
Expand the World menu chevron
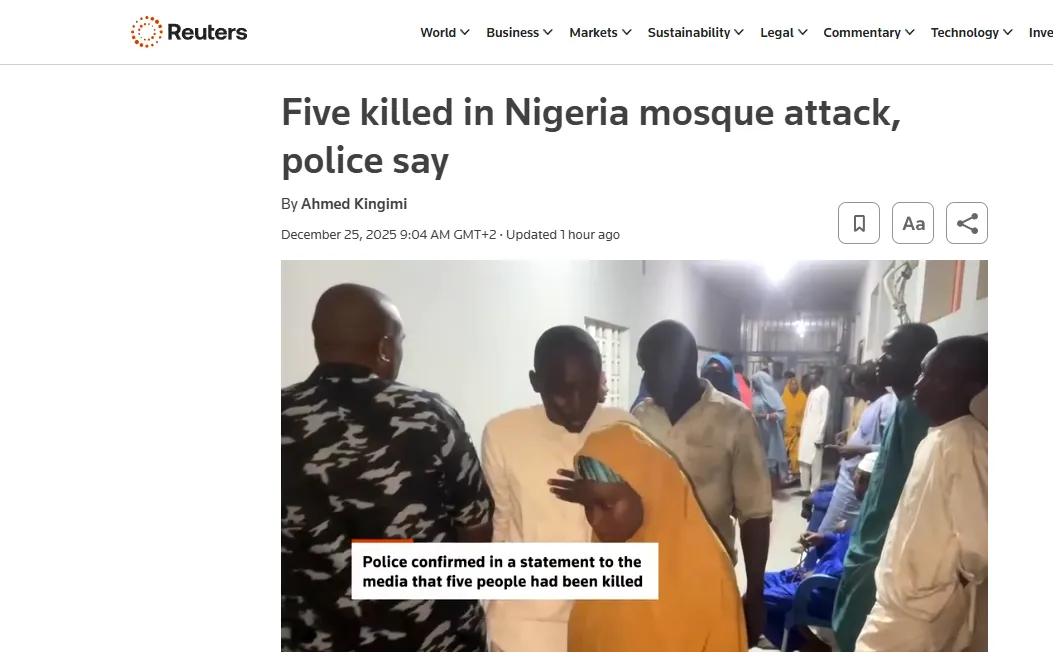[465, 32]
